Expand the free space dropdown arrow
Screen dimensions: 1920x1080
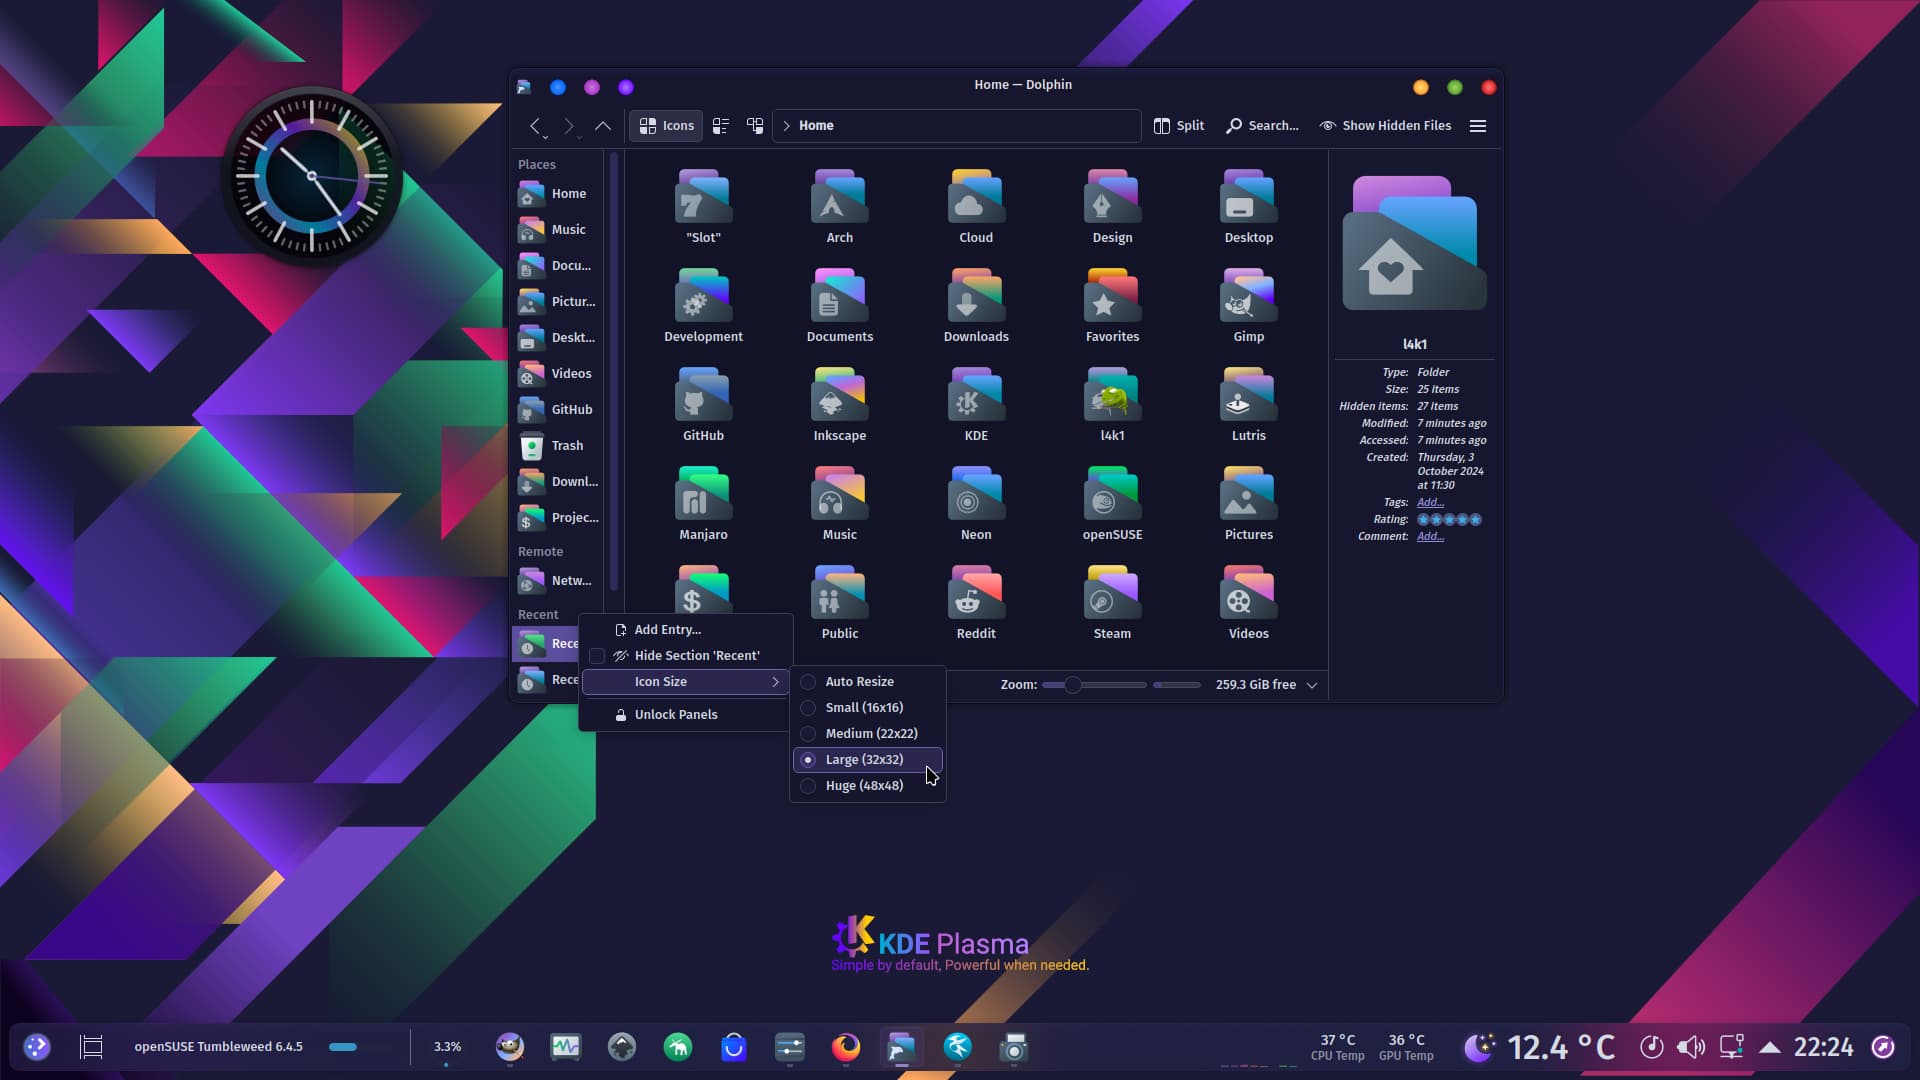1312,685
